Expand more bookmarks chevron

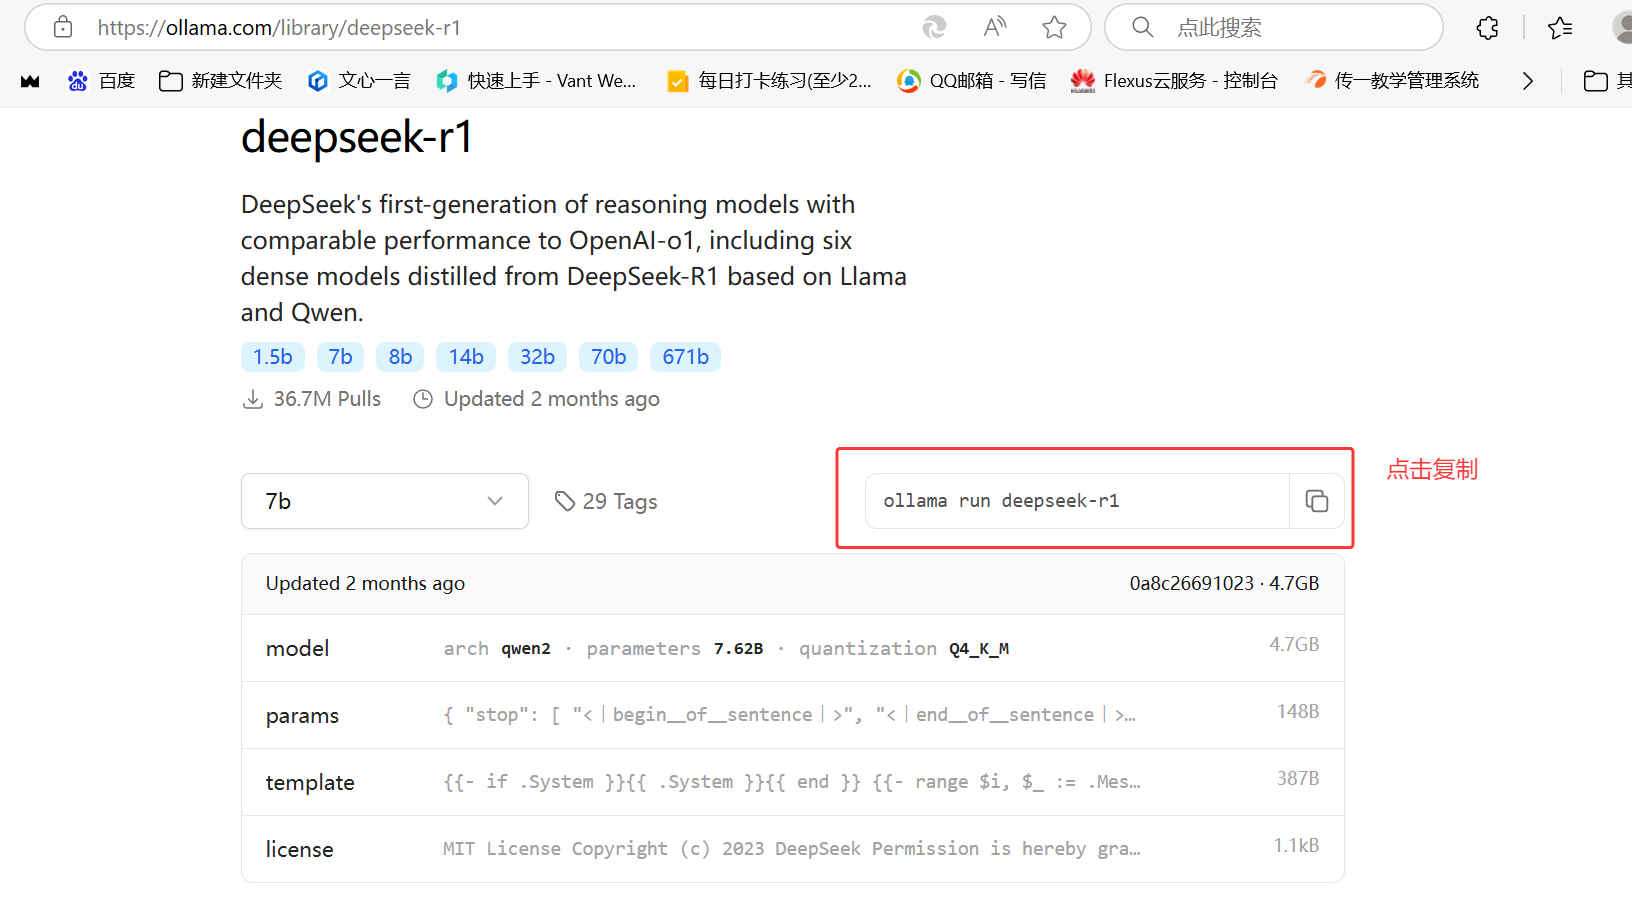(x=1527, y=81)
